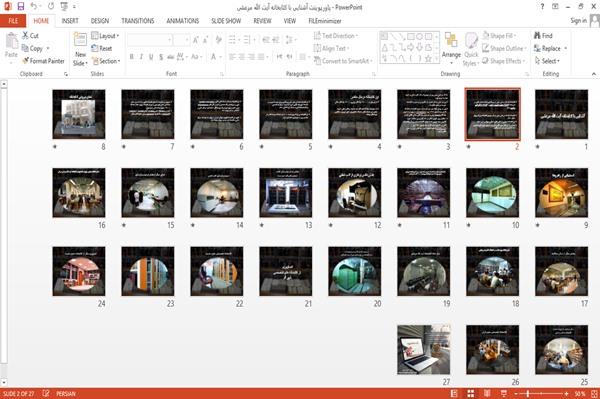
Task: Select slide 1 title thumbnail
Action: coord(561,114)
